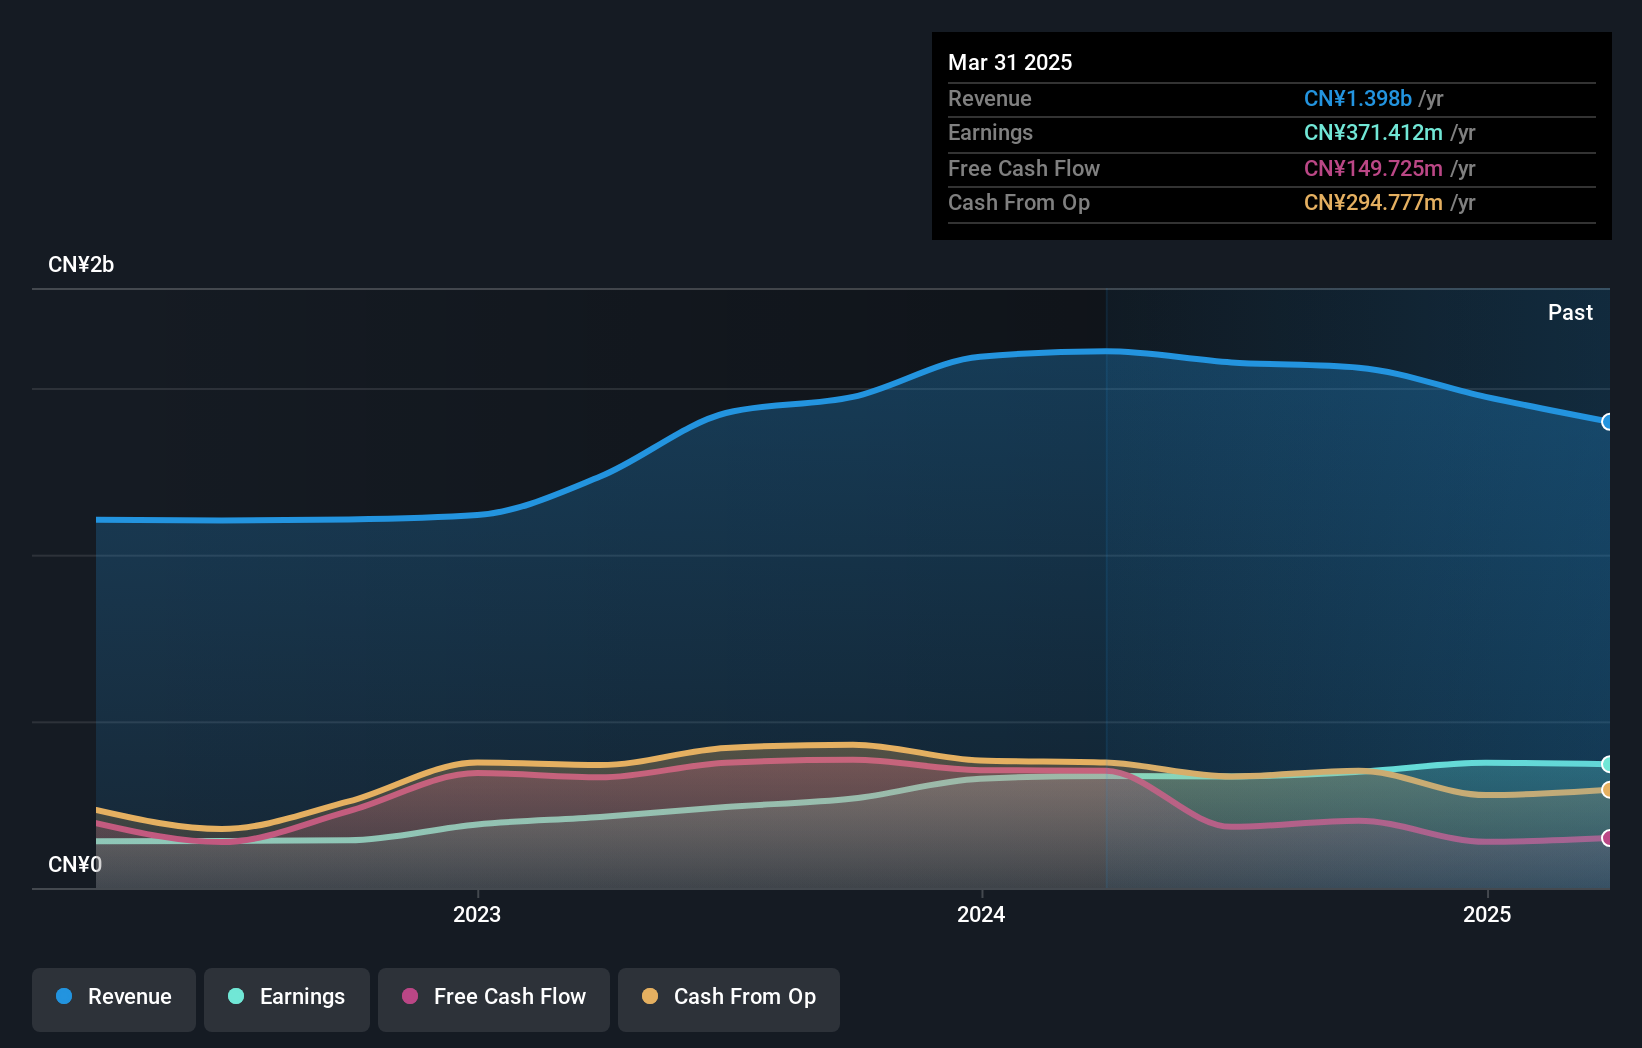The width and height of the screenshot is (1642, 1048).
Task: Click the blue Revenue endpoint marker
Action: (1608, 422)
